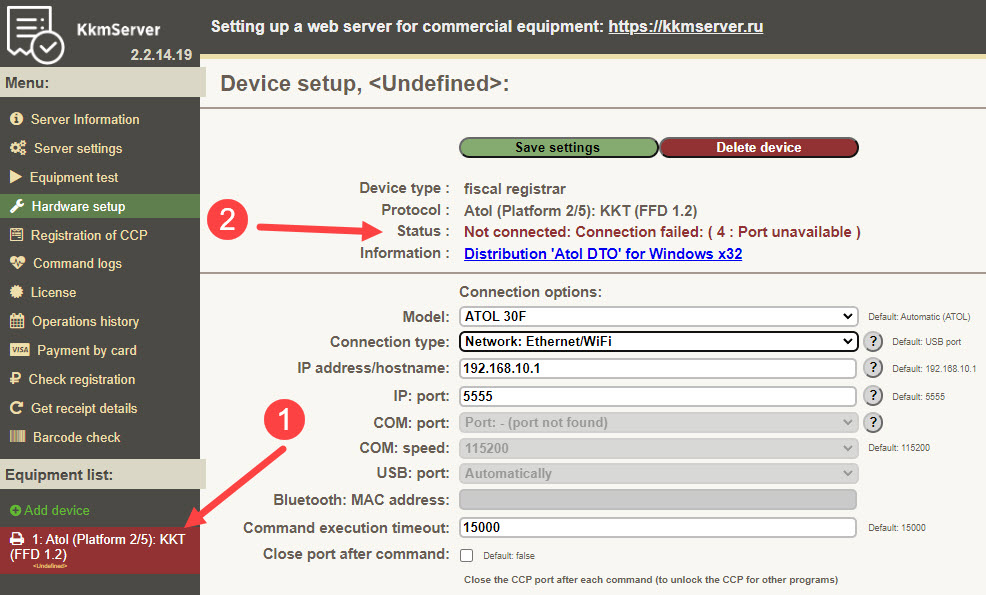Click the Equipment test play icon
The height and width of the screenshot is (595, 986).
pos(16,177)
